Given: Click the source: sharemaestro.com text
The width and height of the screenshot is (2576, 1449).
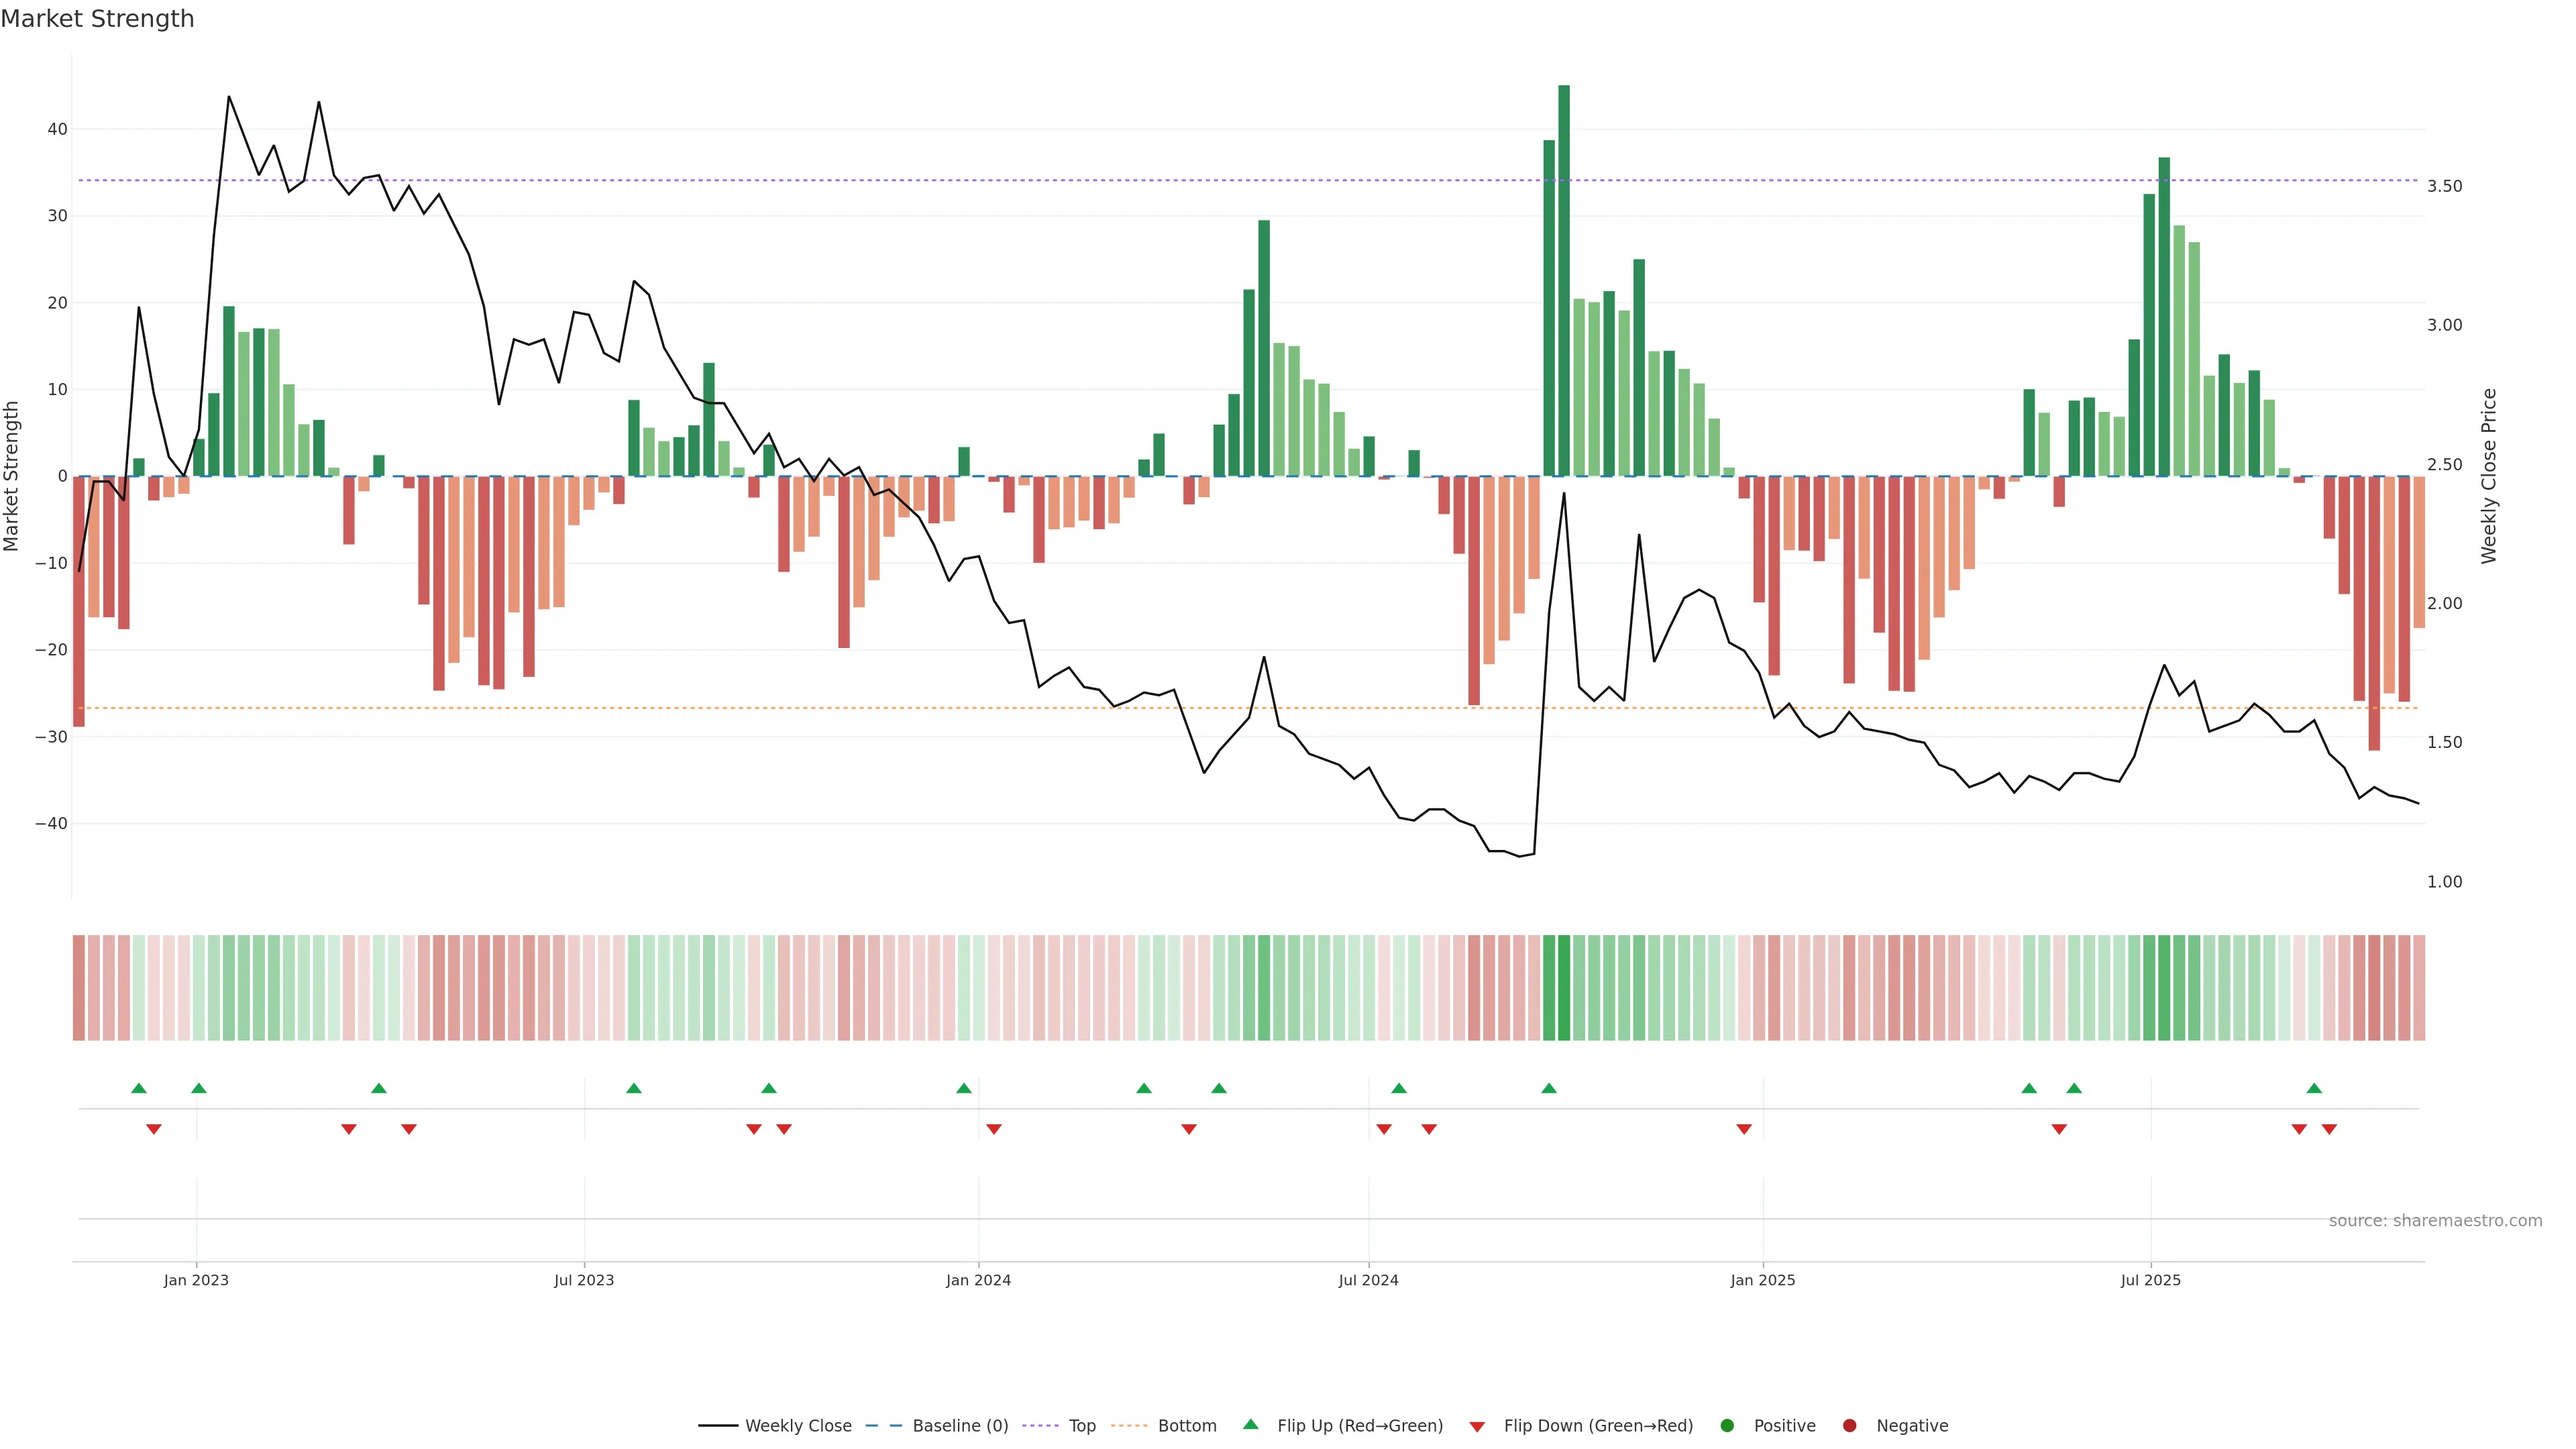Looking at the screenshot, I should 2435,1220.
